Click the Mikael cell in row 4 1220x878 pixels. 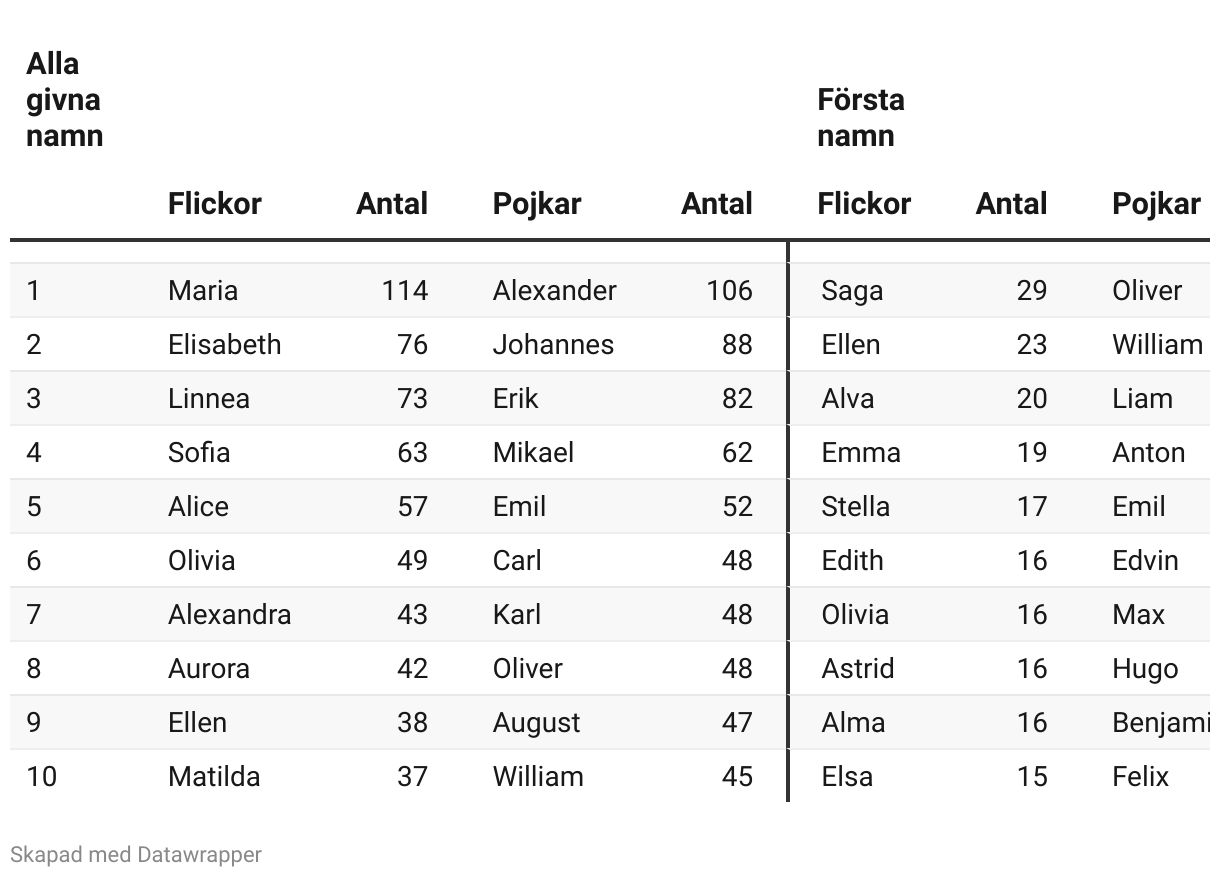click(533, 453)
